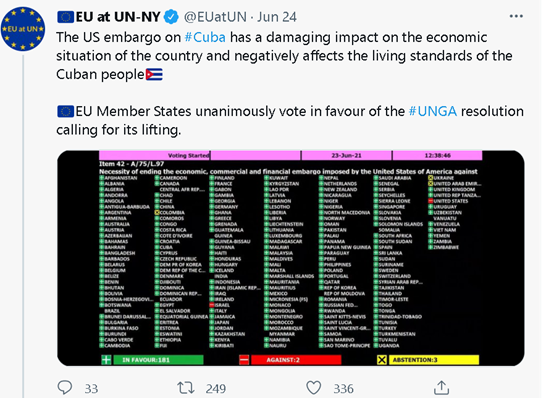Follow the #Cuba hashtag link
This screenshot has width=554, height=398.
point(205,37)
